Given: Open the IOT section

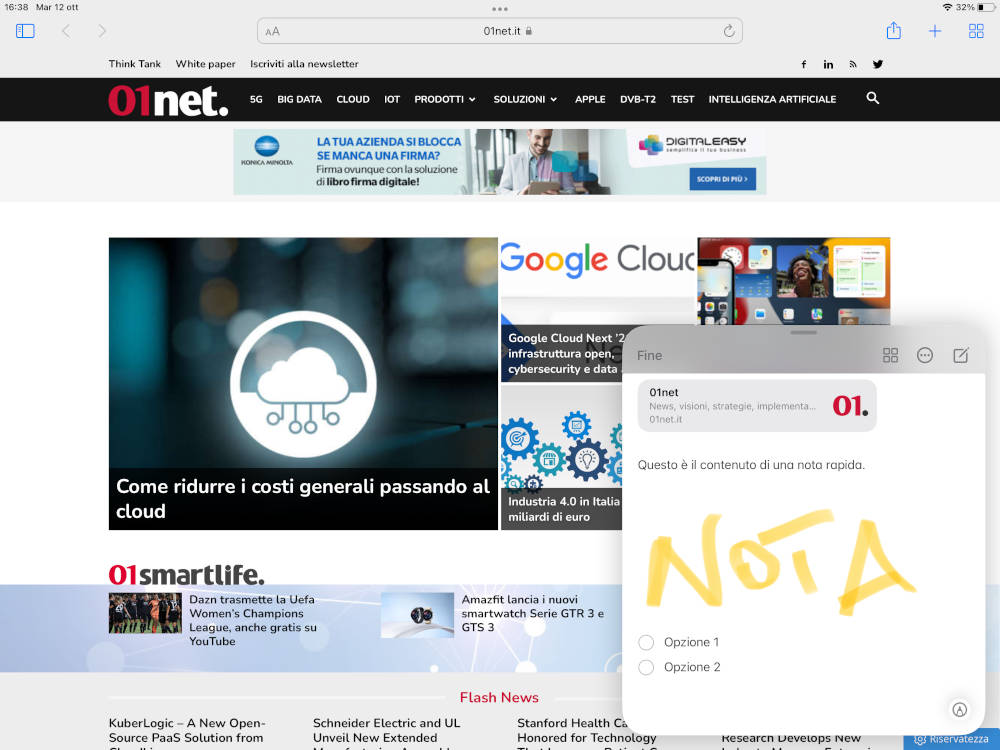Looking at the screenshot, I should click(392, 99).
